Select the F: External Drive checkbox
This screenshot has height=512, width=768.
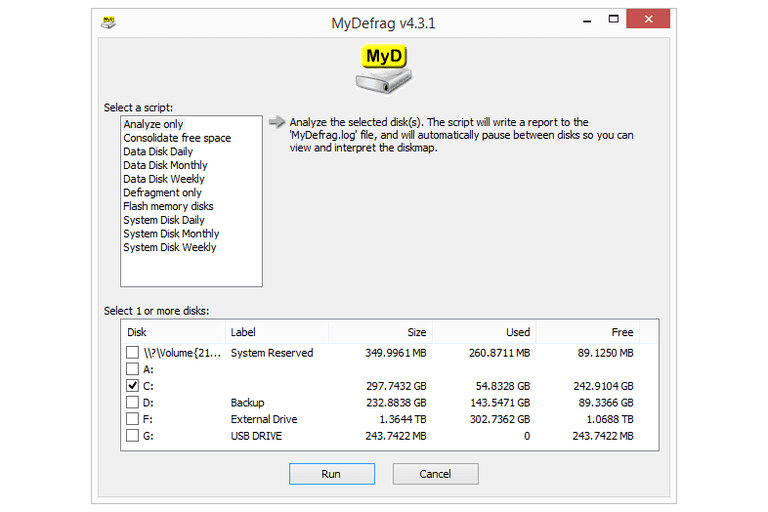(133, 419)
